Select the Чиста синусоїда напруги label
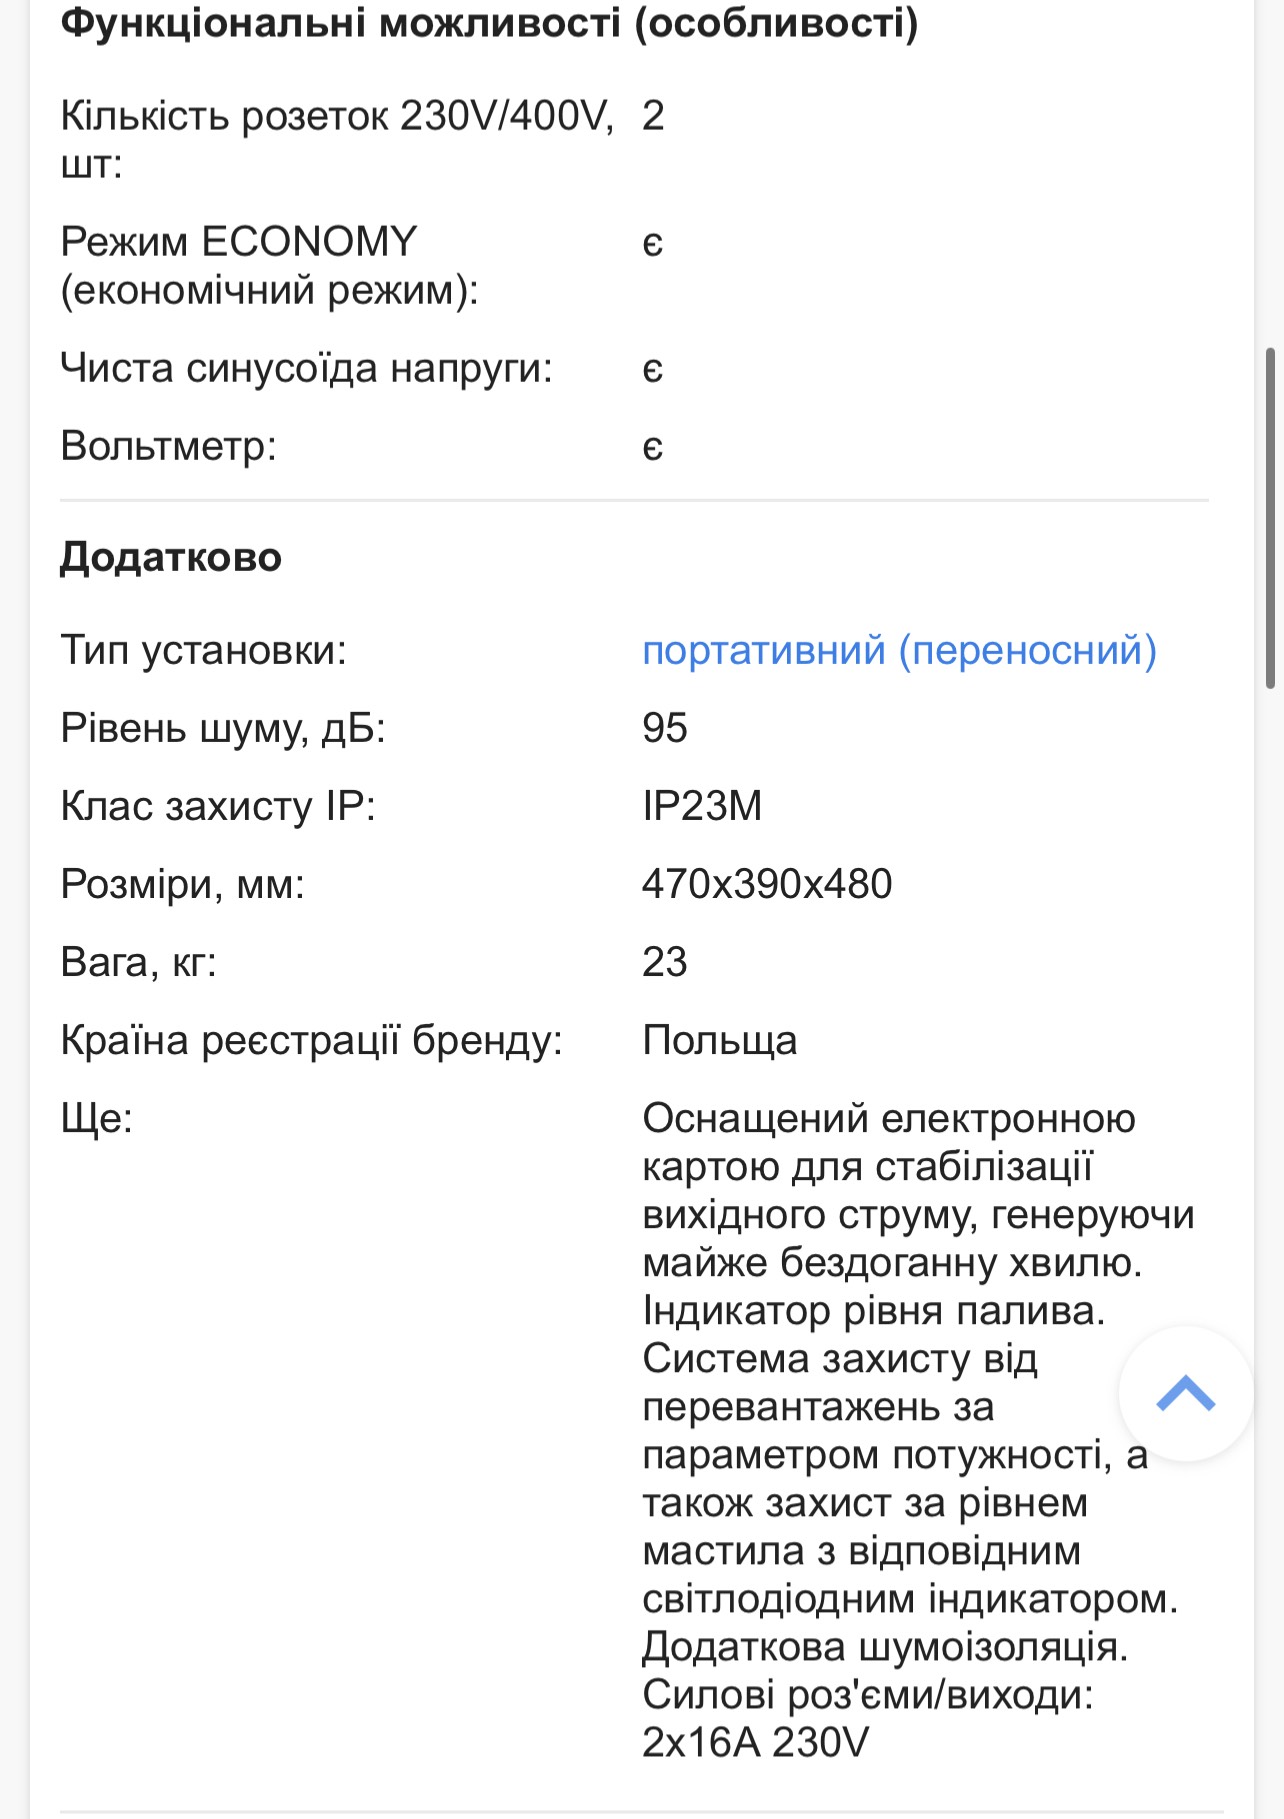The image size is (1284, 1819). click(x=307, y=369)
